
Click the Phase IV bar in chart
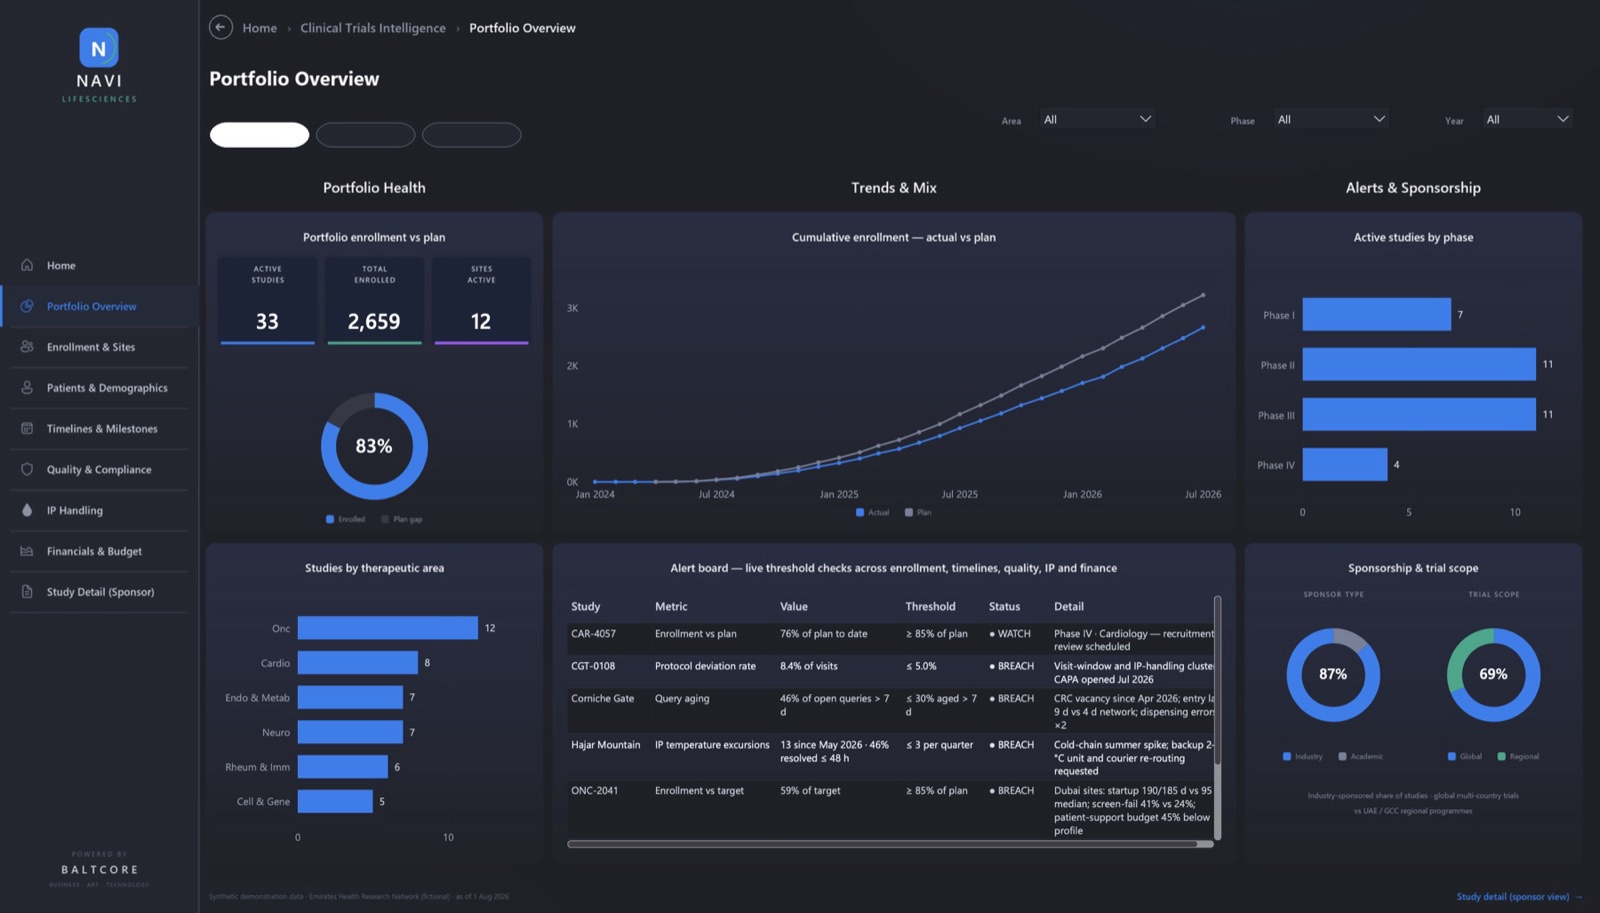tap(1344, 464)
